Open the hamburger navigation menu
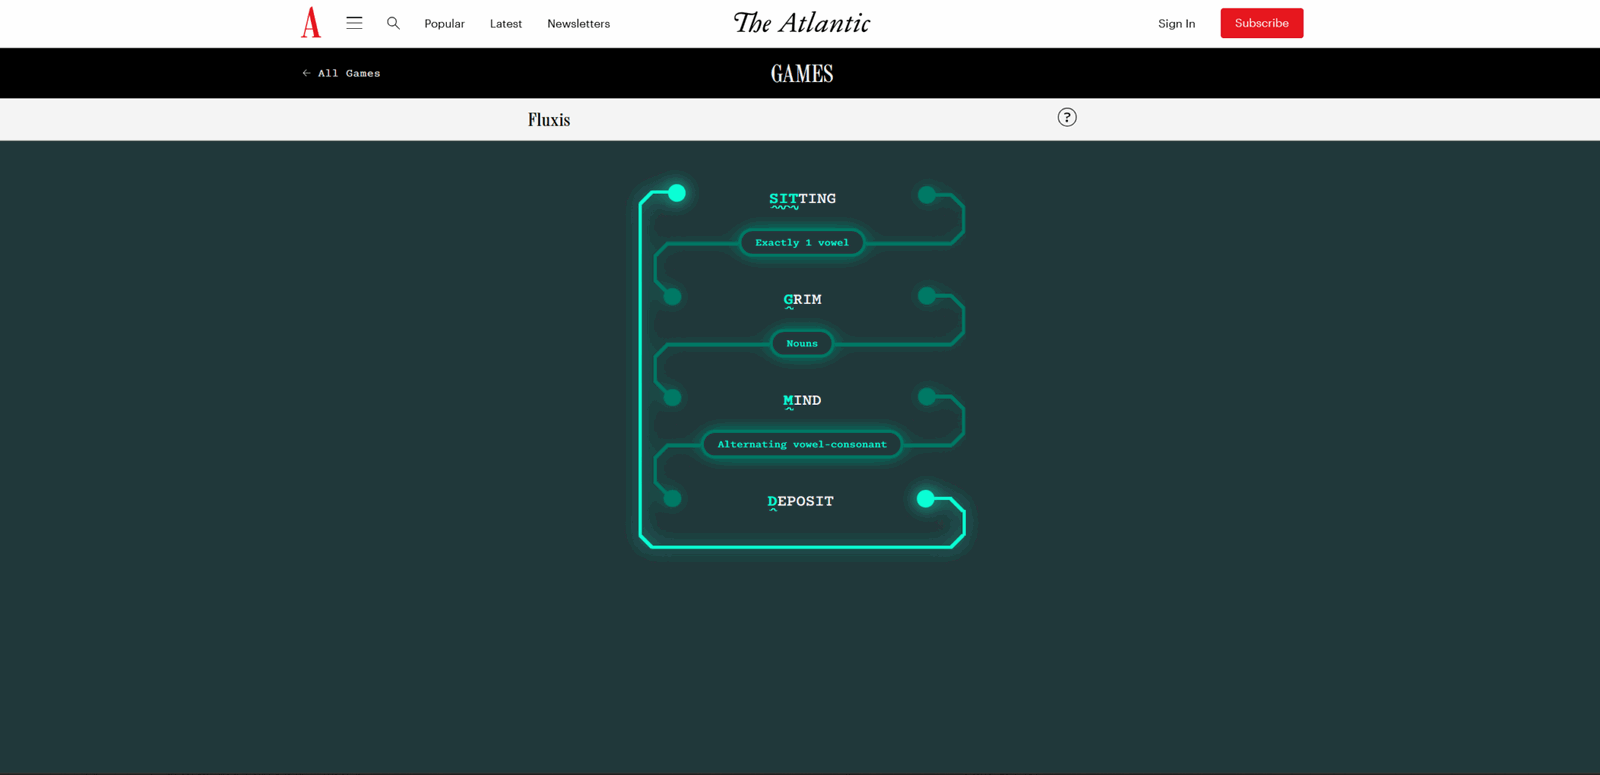 coord(354,22)
